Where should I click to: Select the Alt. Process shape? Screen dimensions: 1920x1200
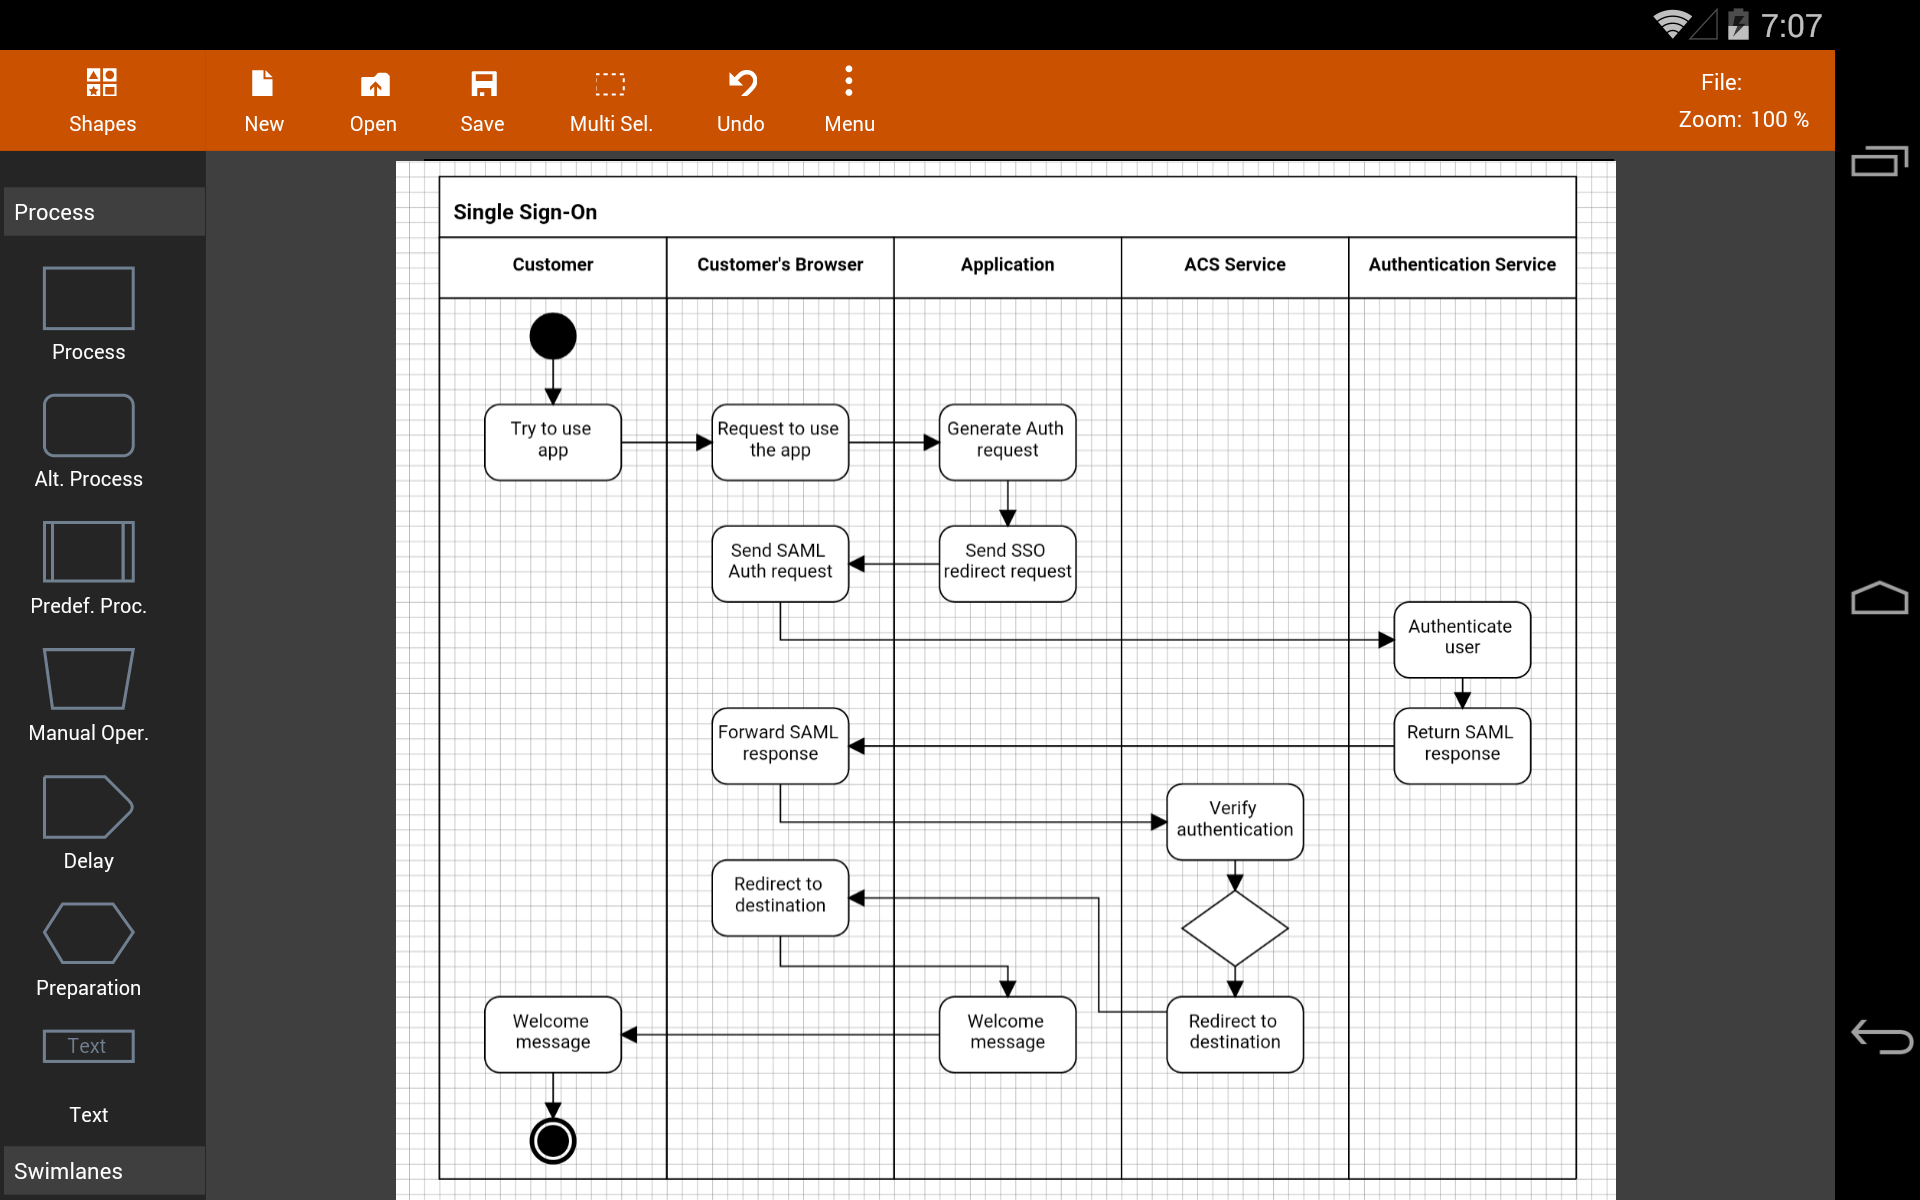coord(89,425)
